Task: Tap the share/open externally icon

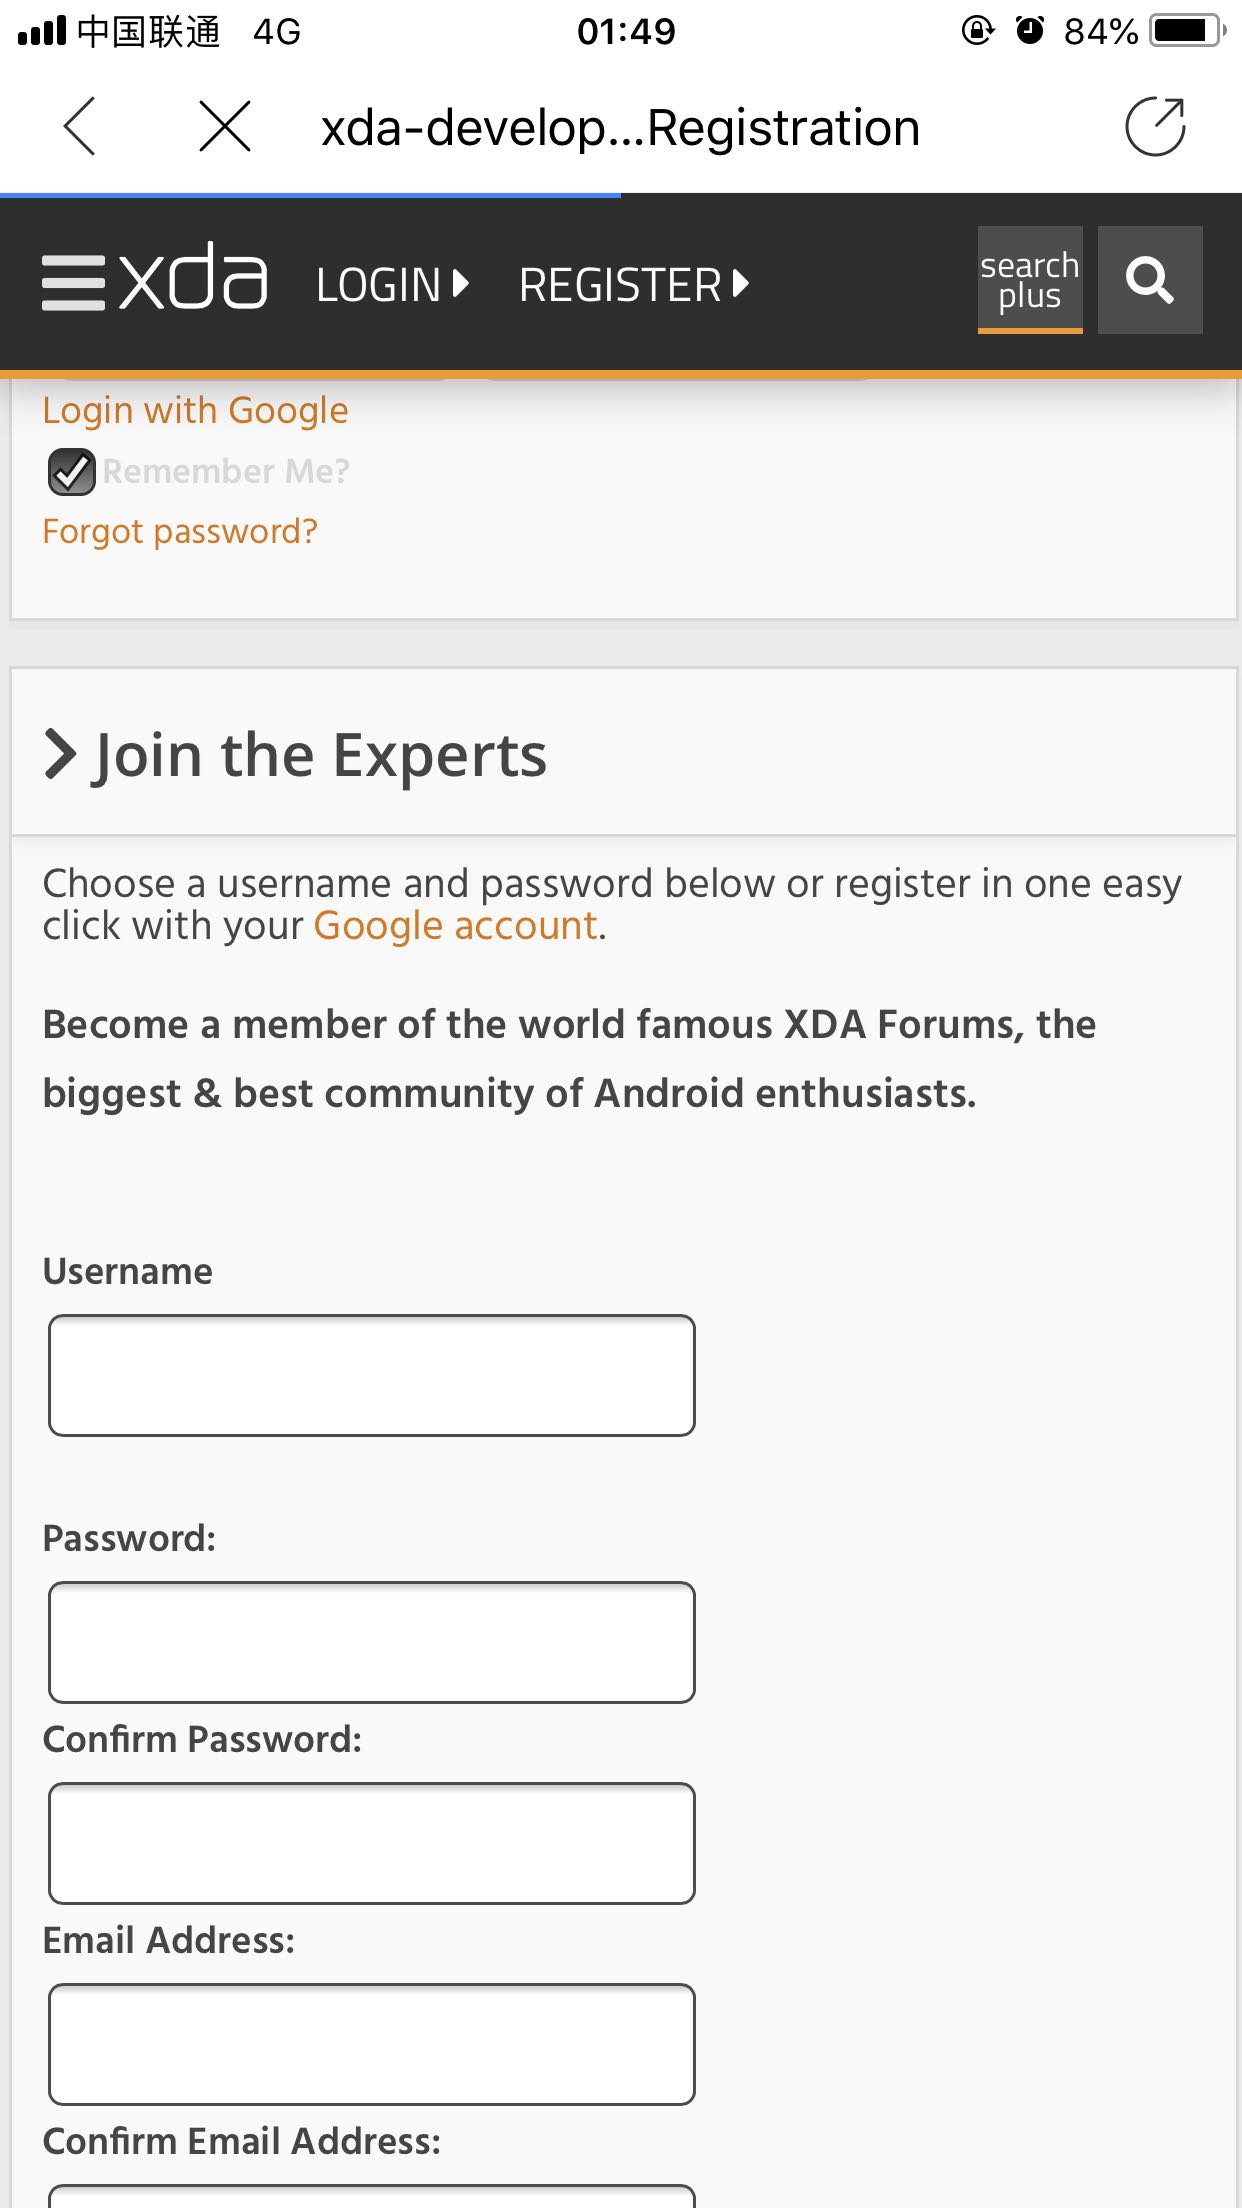Action: [x=1155, y=127]
